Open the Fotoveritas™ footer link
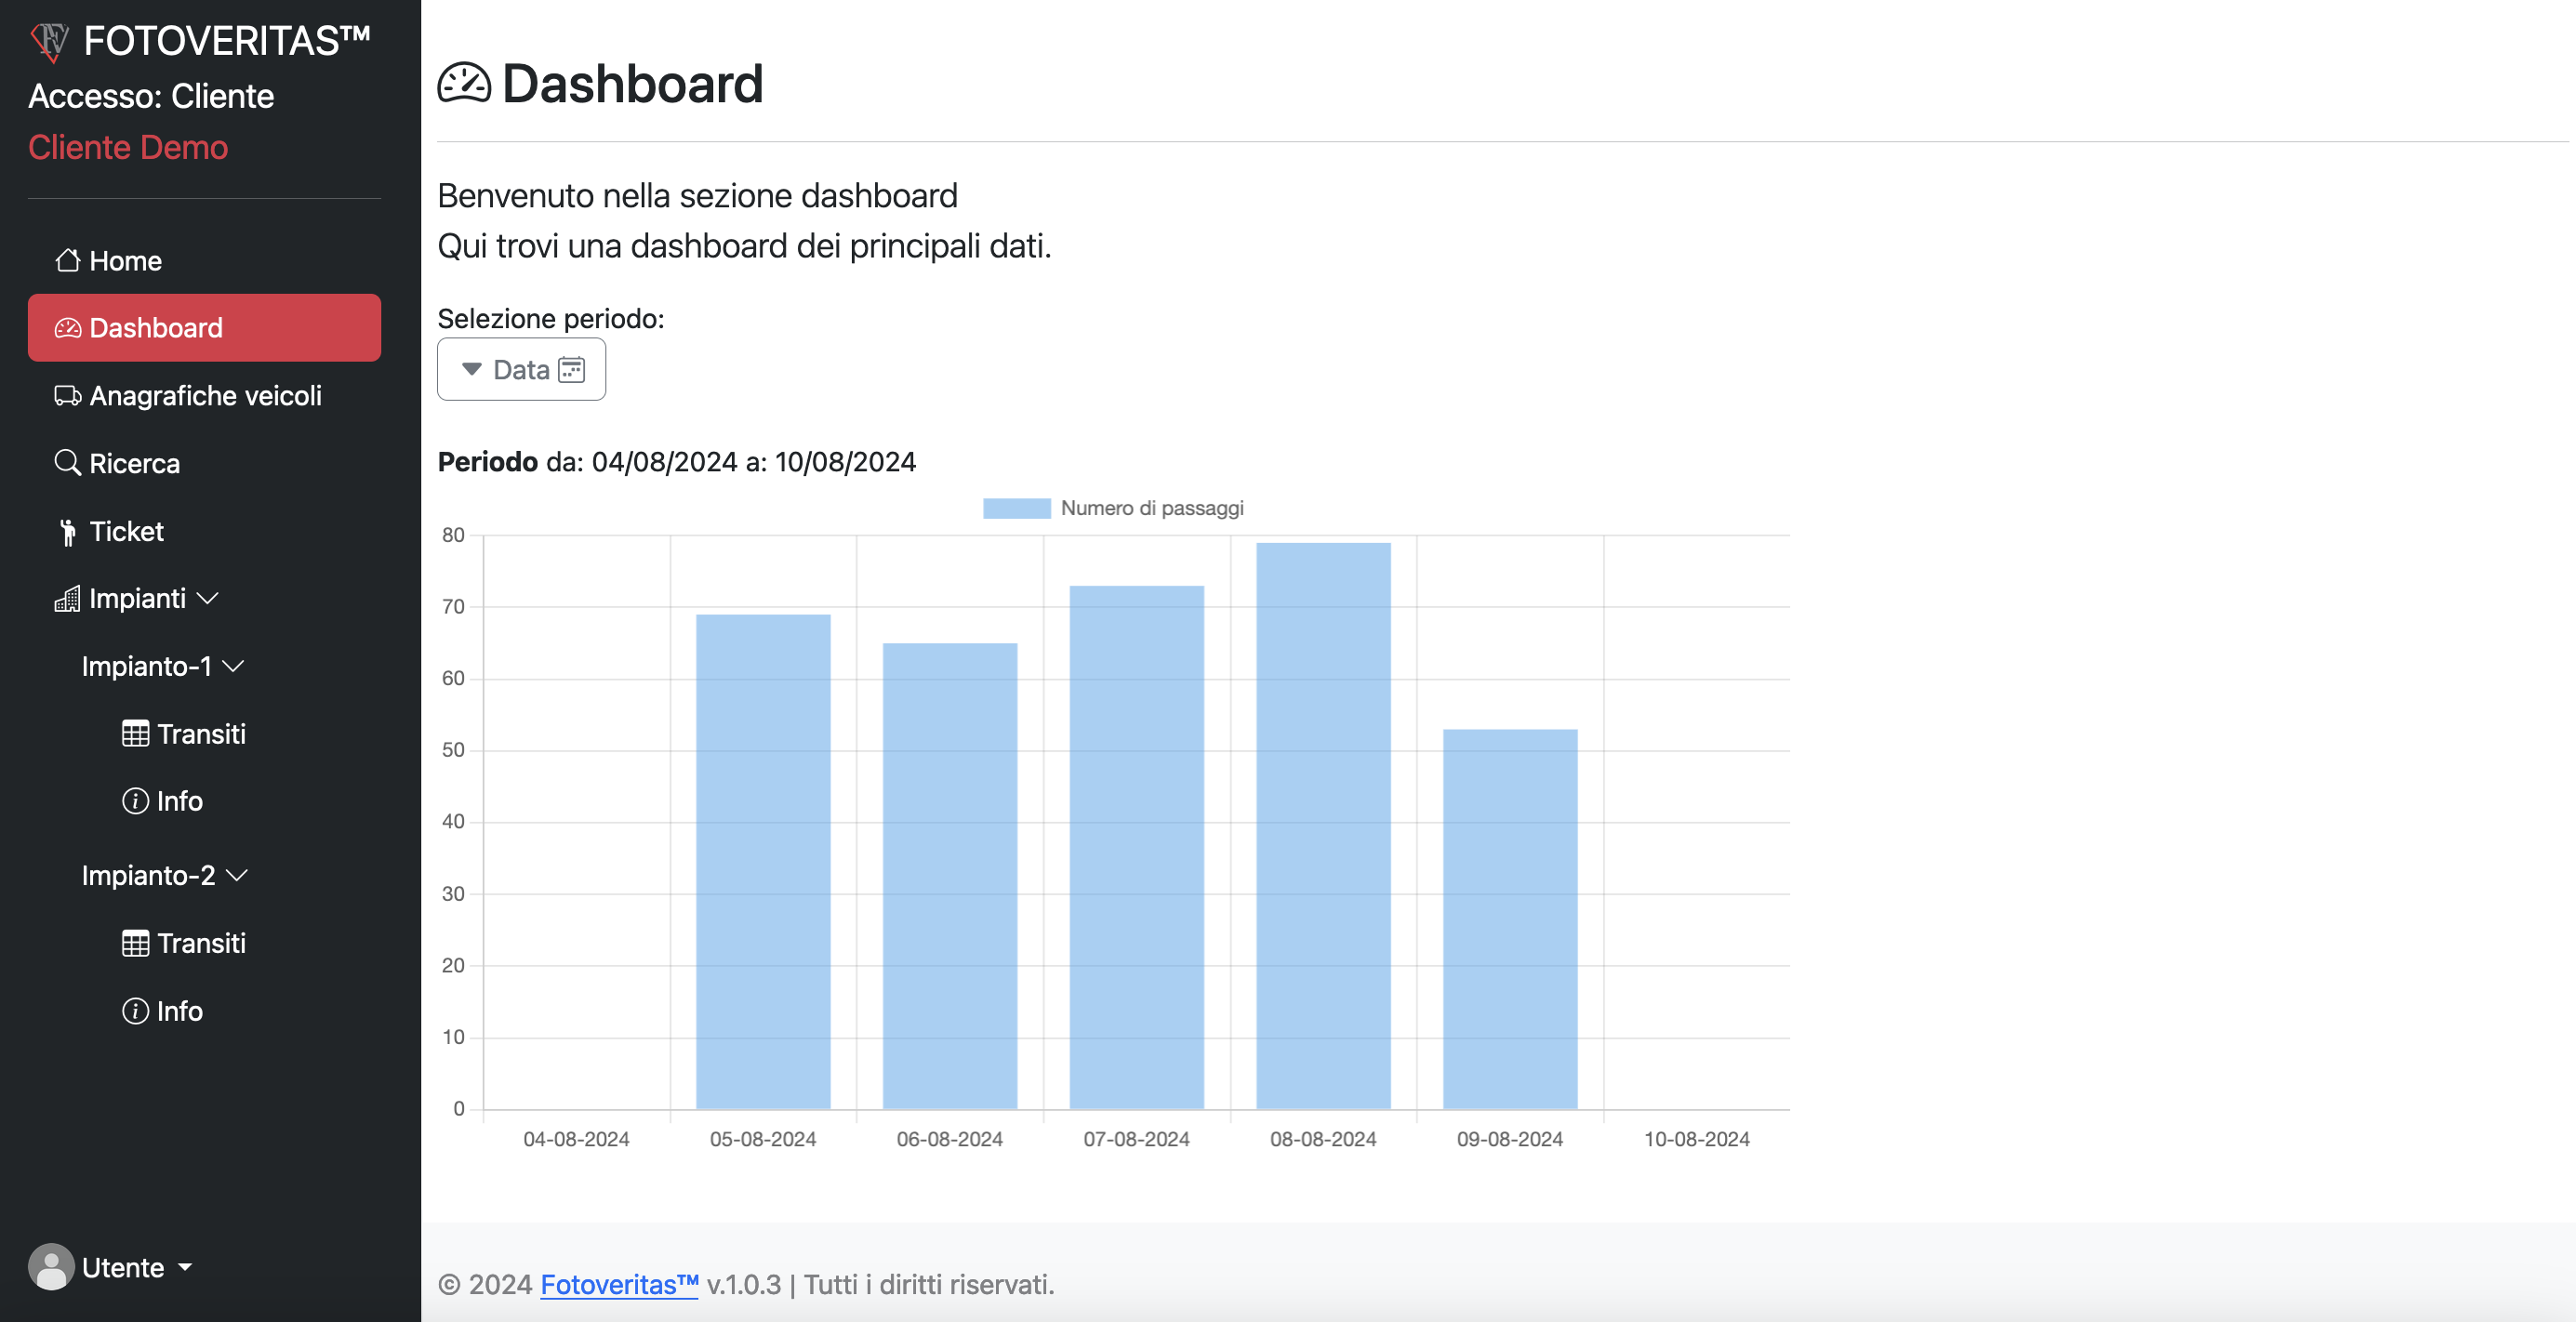 pyautogui.click(x=619, y=1284)
